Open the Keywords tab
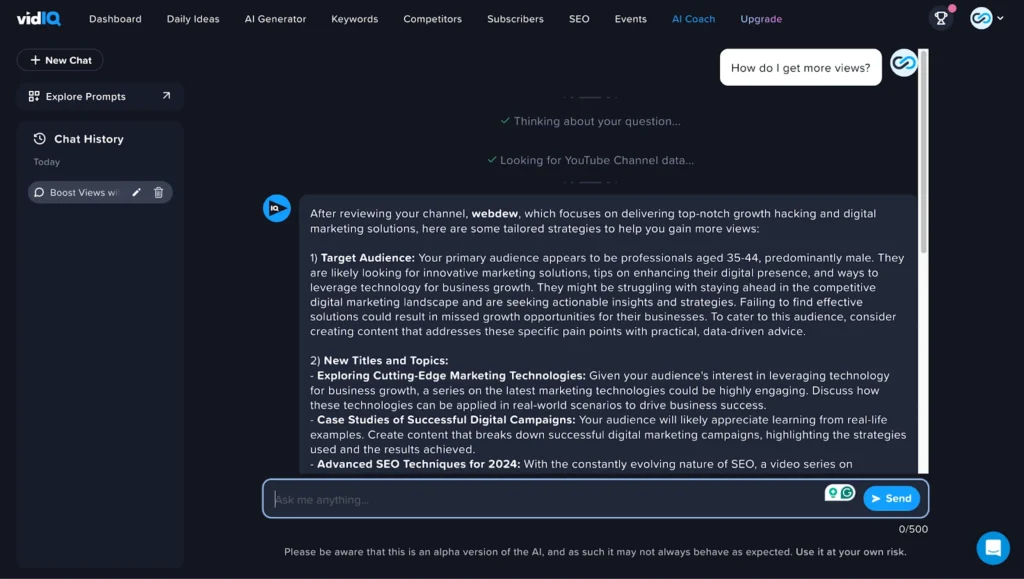1024x579 pixels. point(355,19)
